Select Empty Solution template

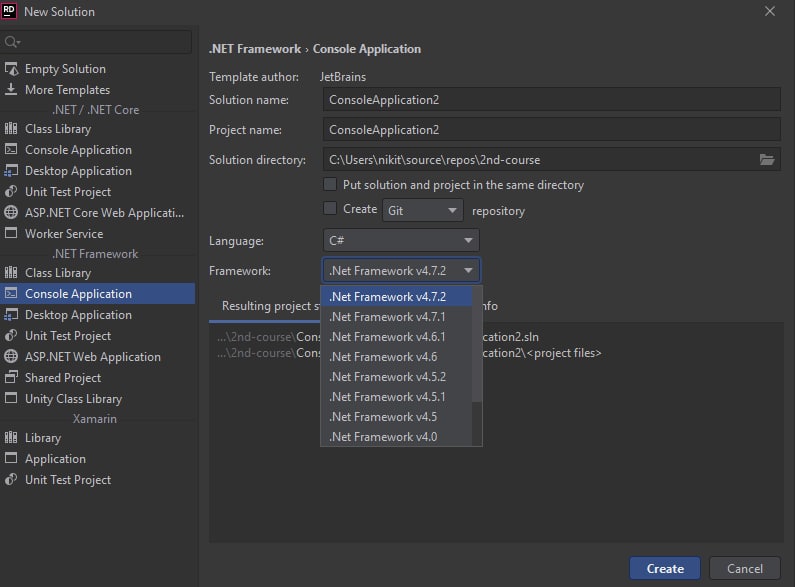(x=97, y=68)
